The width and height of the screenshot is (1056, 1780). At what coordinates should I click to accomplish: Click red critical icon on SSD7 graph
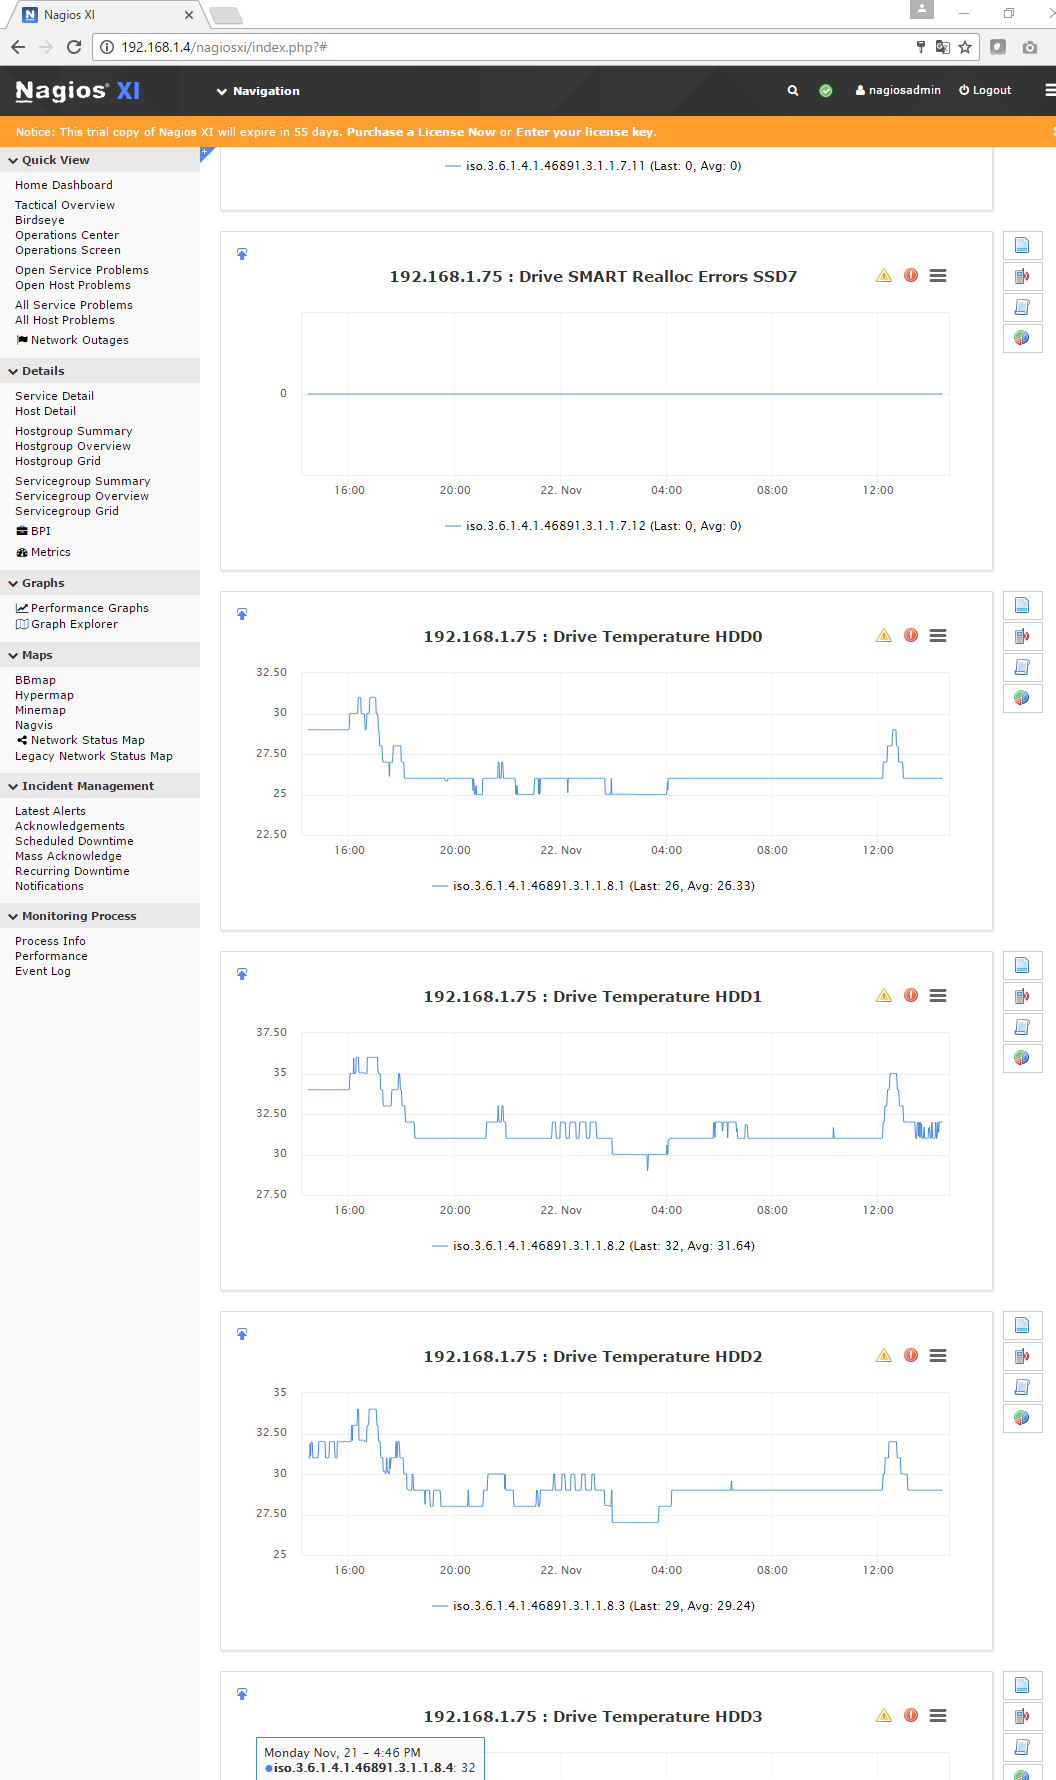(911, 276)
